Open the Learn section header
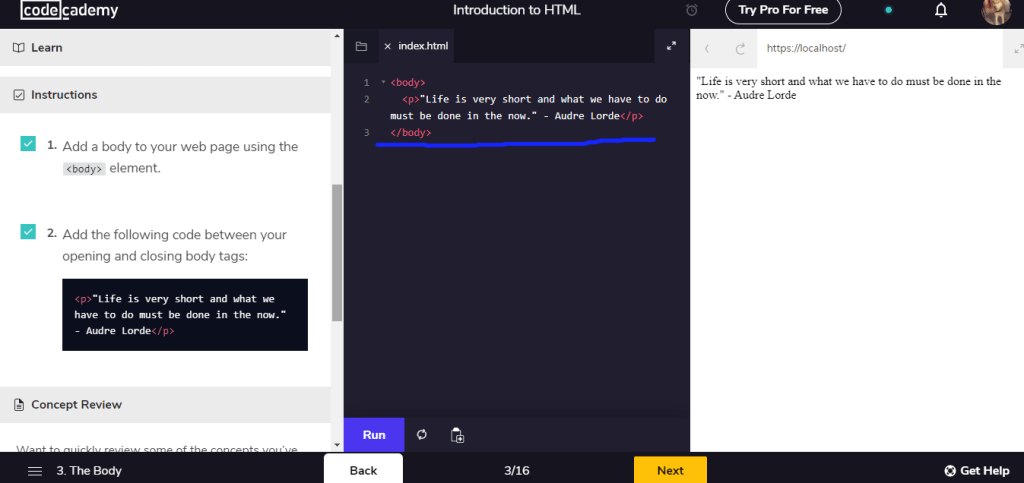The width and height of the screenshot is (1024, 483). point(46,47)
